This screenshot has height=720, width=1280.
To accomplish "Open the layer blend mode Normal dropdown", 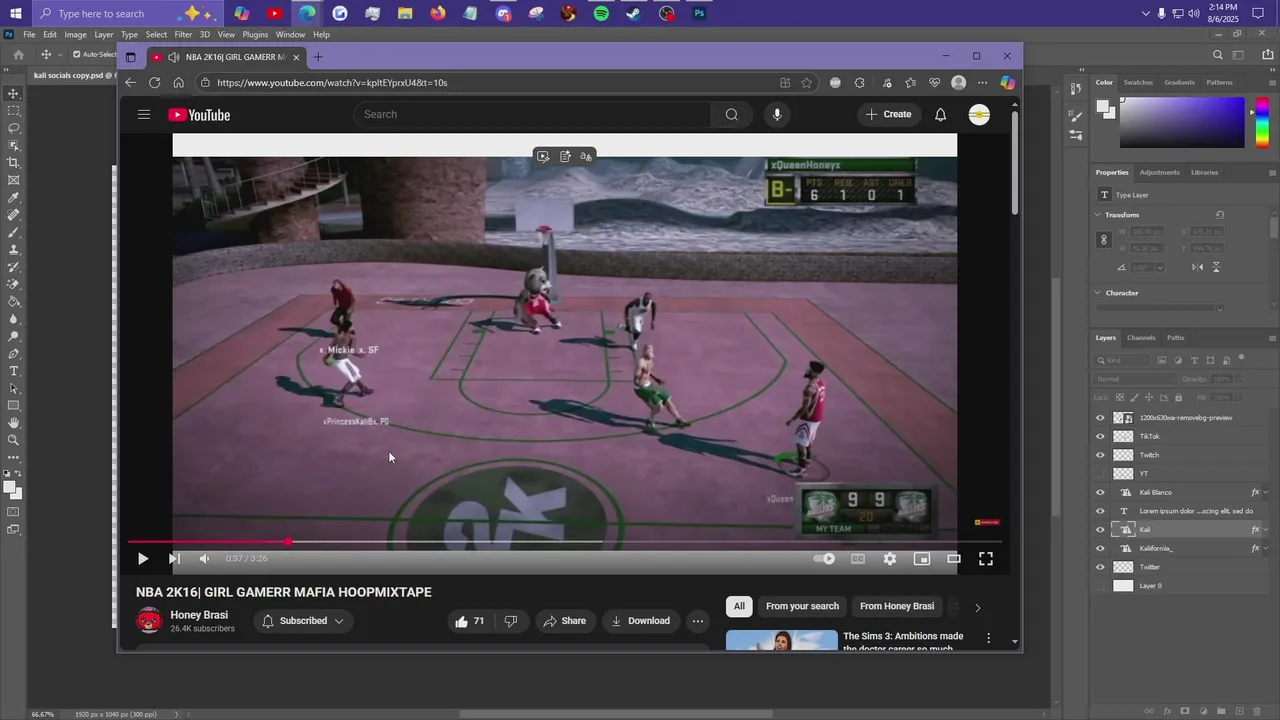I will coord(1137,379).
